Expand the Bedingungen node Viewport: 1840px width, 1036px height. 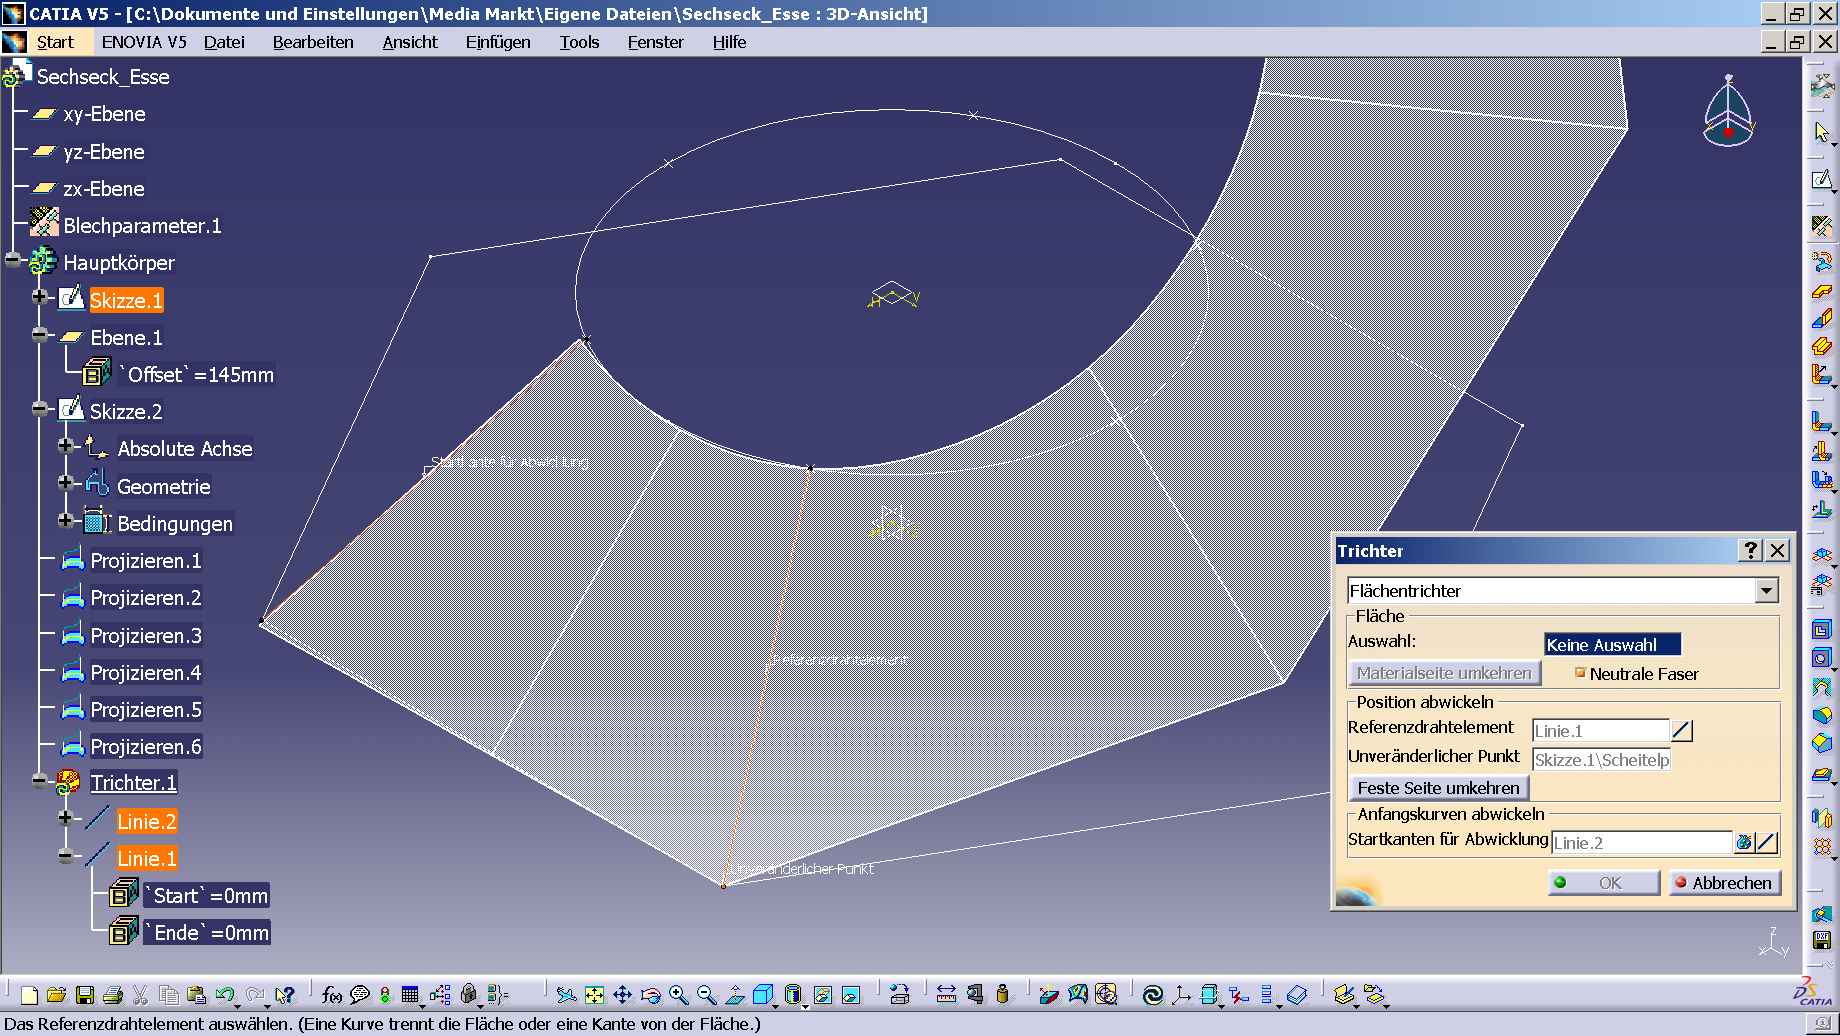[66, 520]
